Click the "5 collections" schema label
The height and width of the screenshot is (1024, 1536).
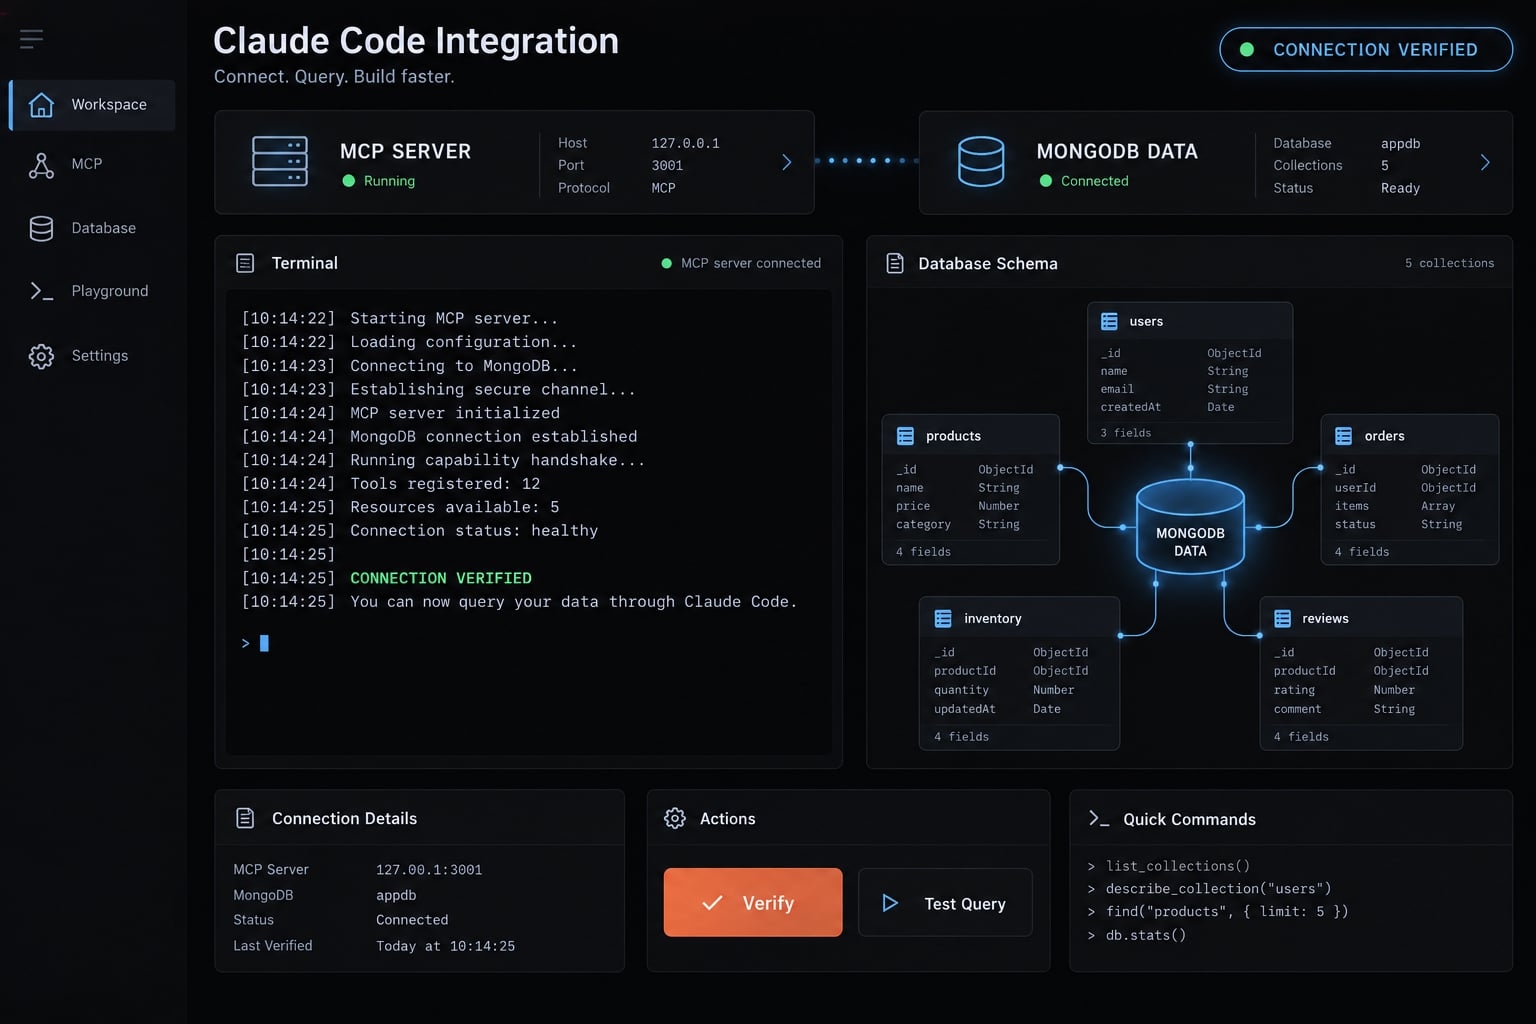click(x=1449, y=263)
